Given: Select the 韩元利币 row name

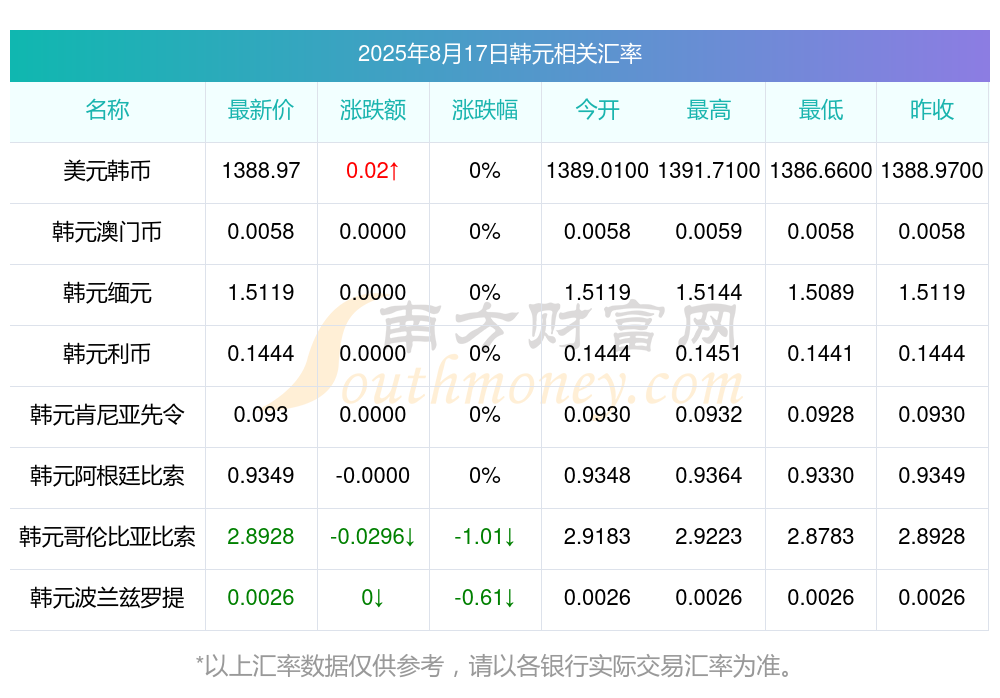Looking at the screenshot, I should pos(107,353).
